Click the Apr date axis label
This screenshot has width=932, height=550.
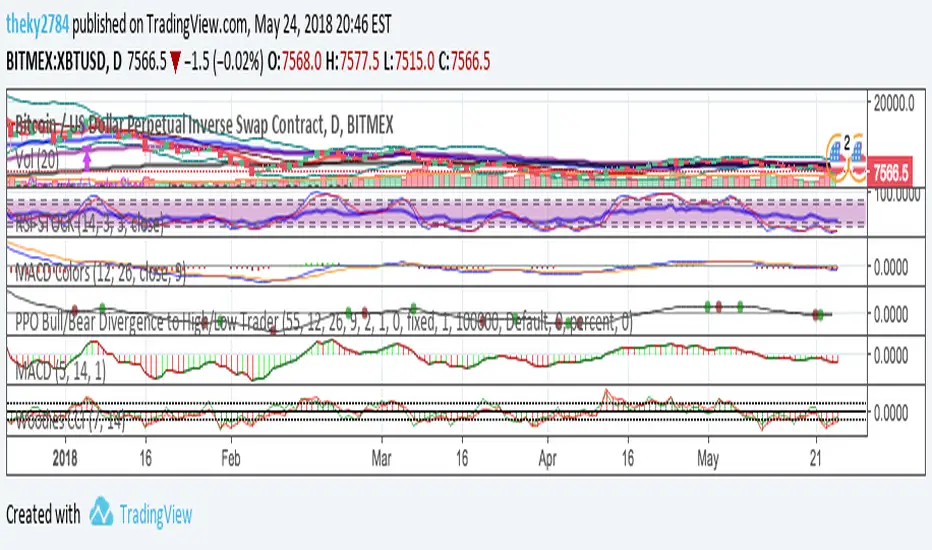pyautogui.click(x=547, y=460)
